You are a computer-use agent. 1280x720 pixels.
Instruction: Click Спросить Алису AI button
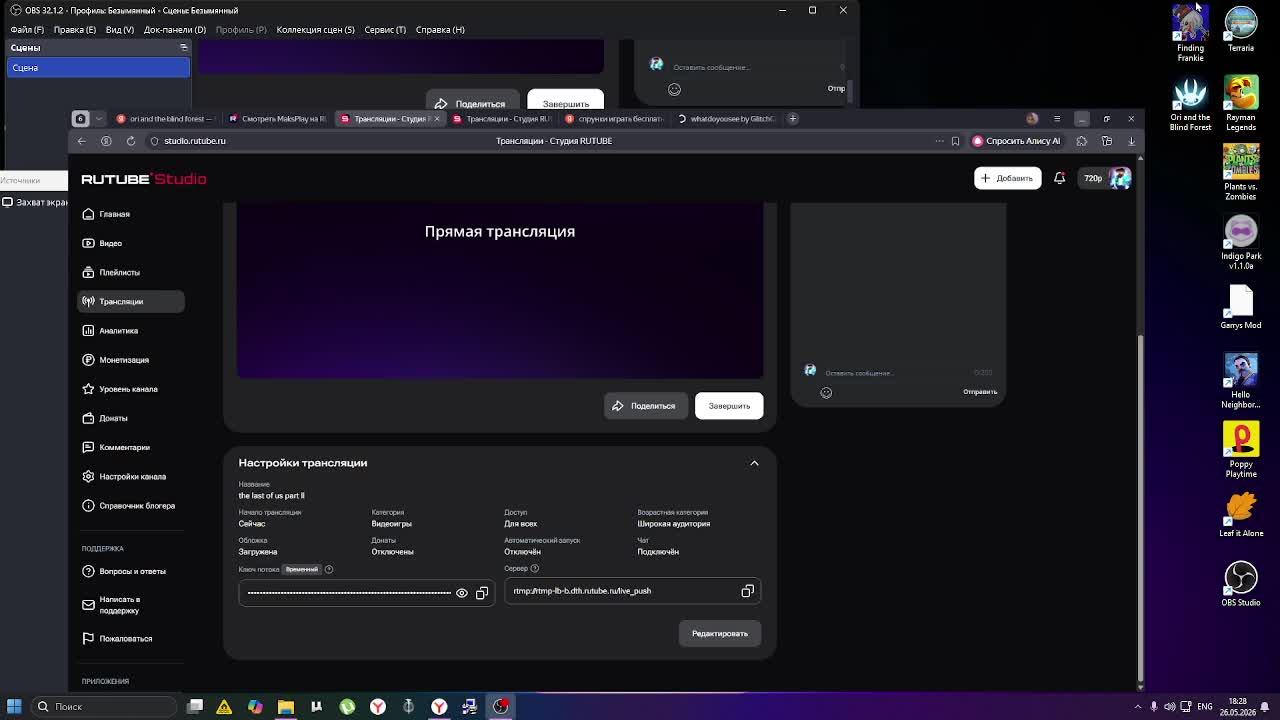(1016, 141)
